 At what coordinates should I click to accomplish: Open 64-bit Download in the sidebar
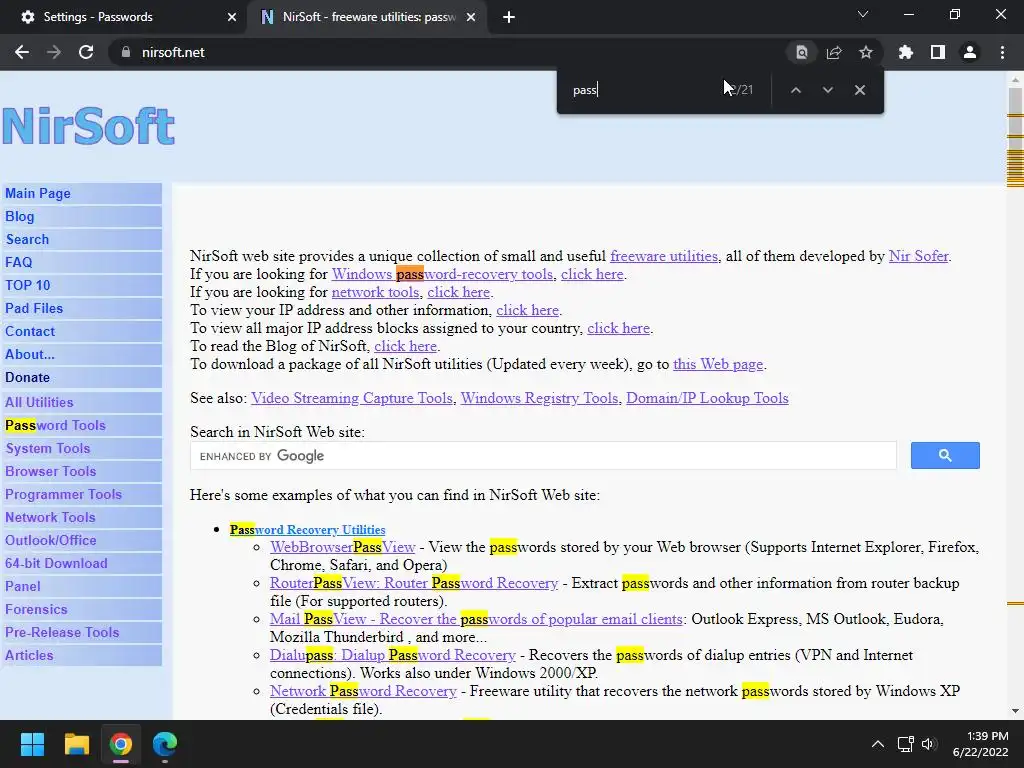tap(82, 563)
